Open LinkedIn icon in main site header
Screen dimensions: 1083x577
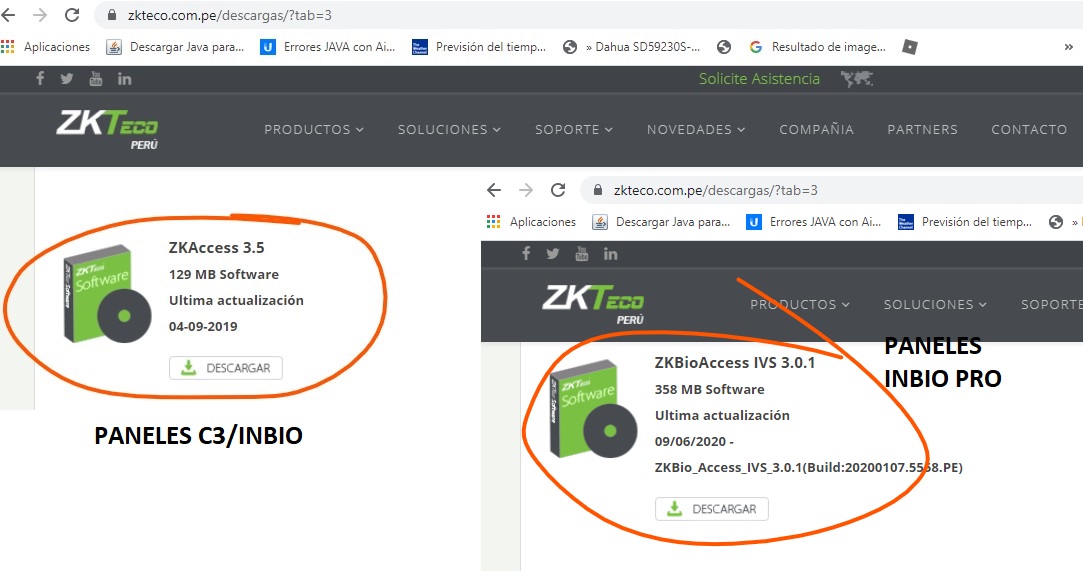(x=124, y=79)
